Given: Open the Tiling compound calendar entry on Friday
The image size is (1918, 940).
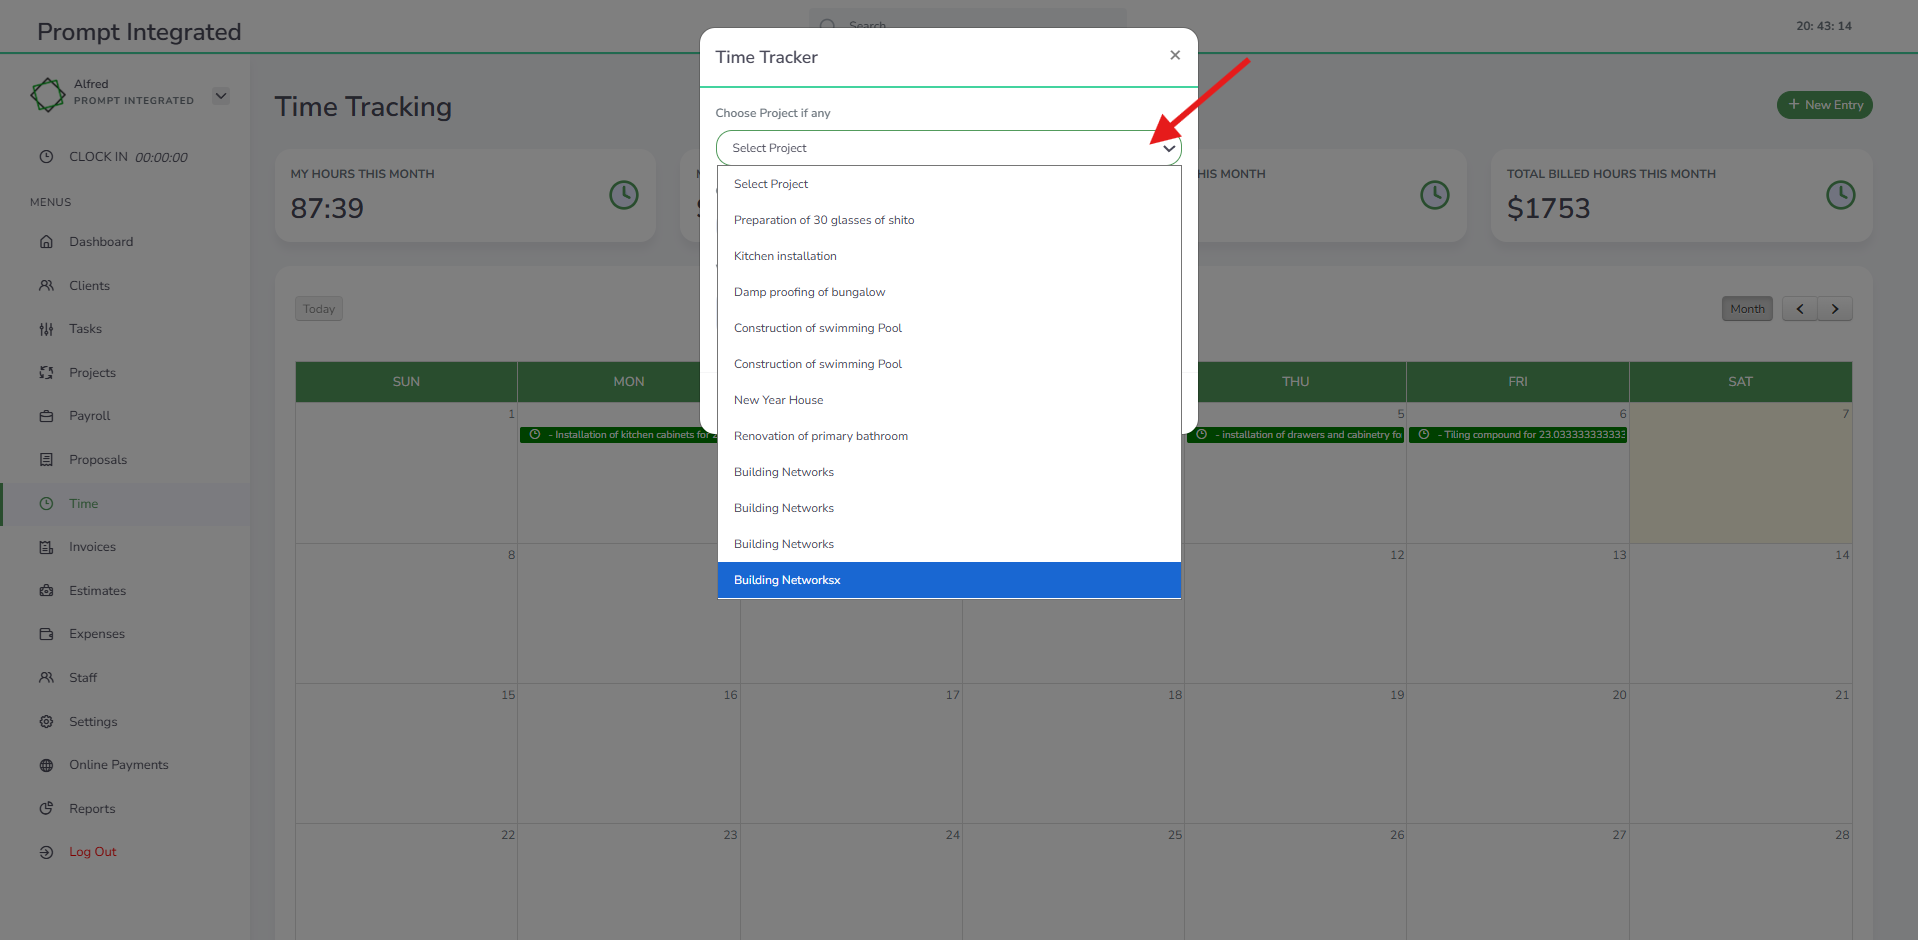Looking at the screenshot, I should [x=1517, y=435].
